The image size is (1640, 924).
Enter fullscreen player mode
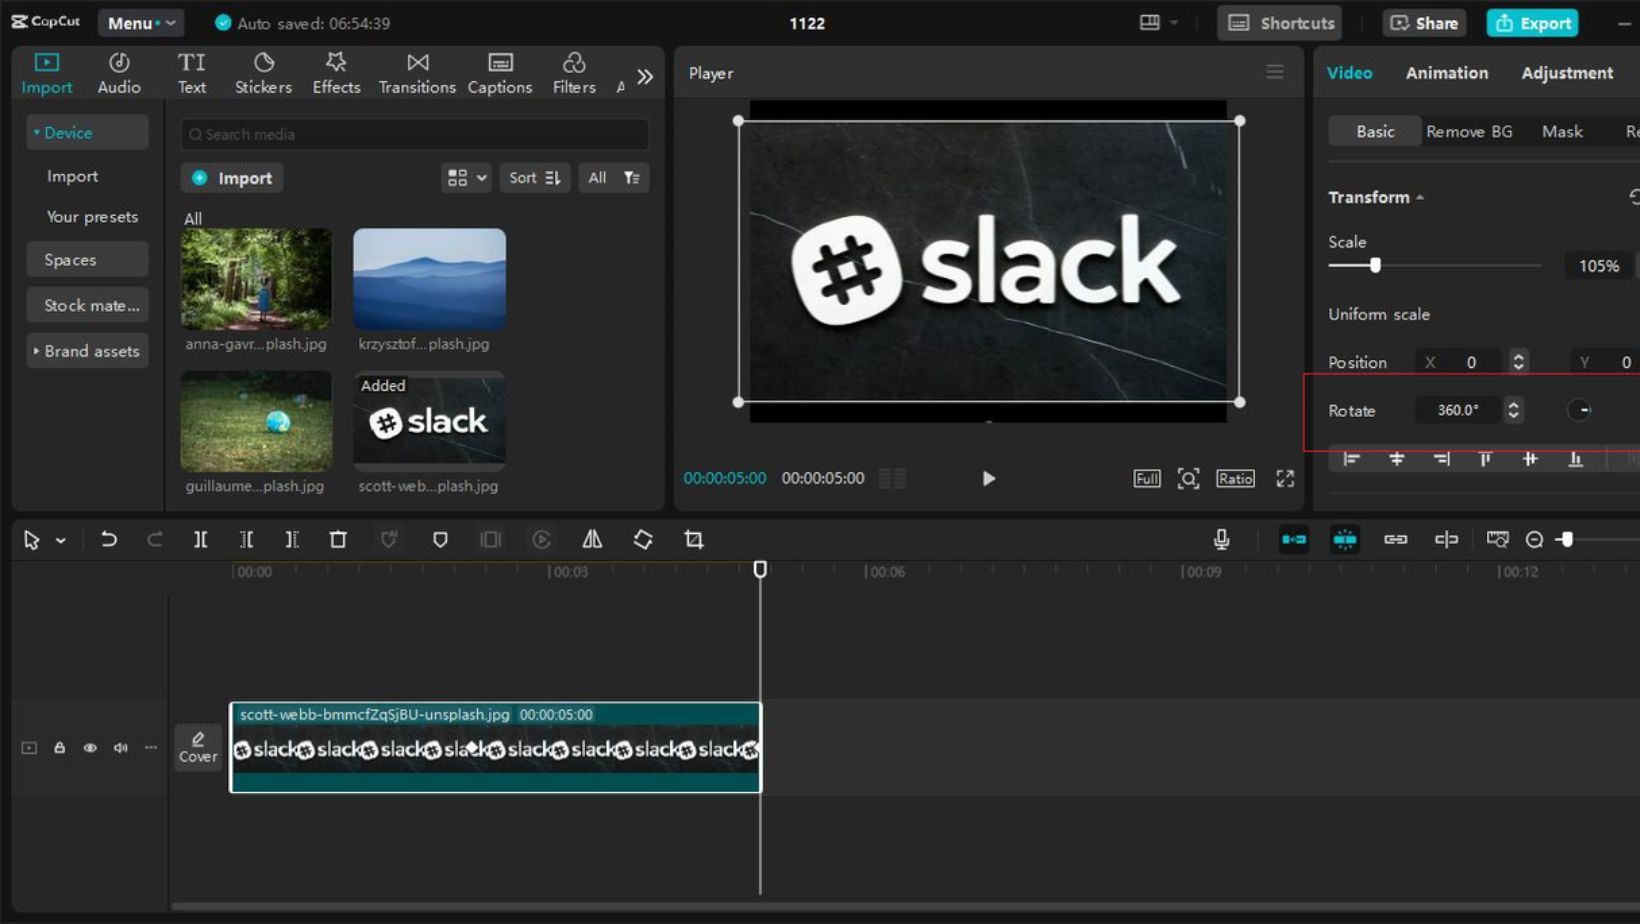point(1285,478)
